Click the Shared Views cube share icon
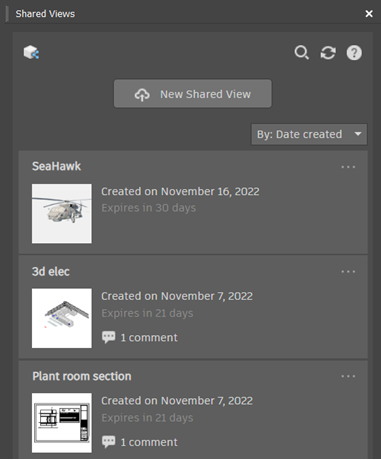The height and width of the screenshot is (460, 381). (31, 52)
